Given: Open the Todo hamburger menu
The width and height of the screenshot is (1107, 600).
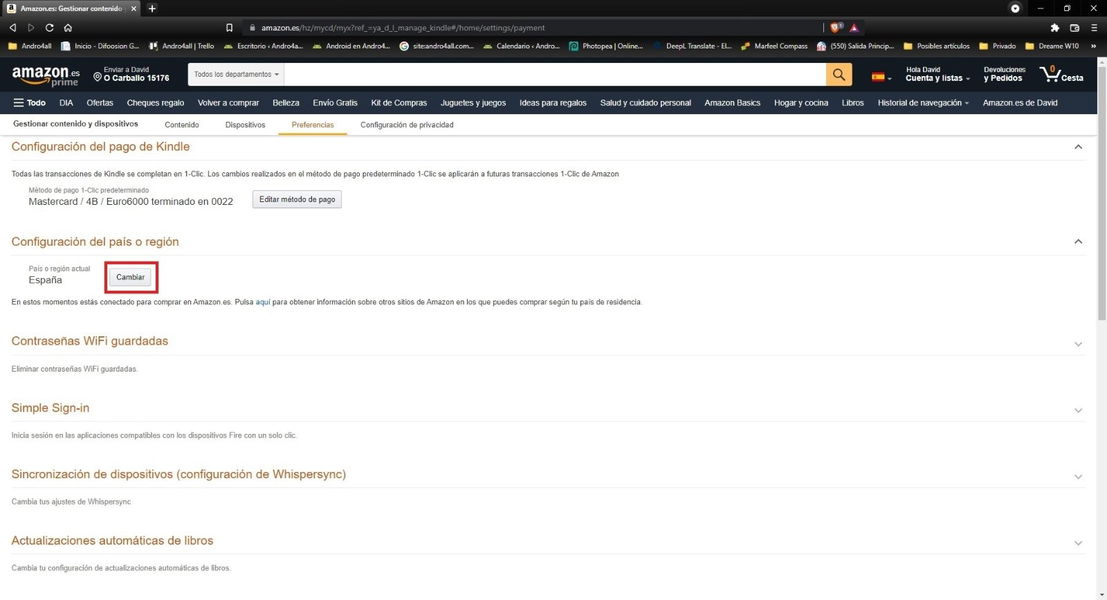Looking at the screenshot, I should [29, 103].
